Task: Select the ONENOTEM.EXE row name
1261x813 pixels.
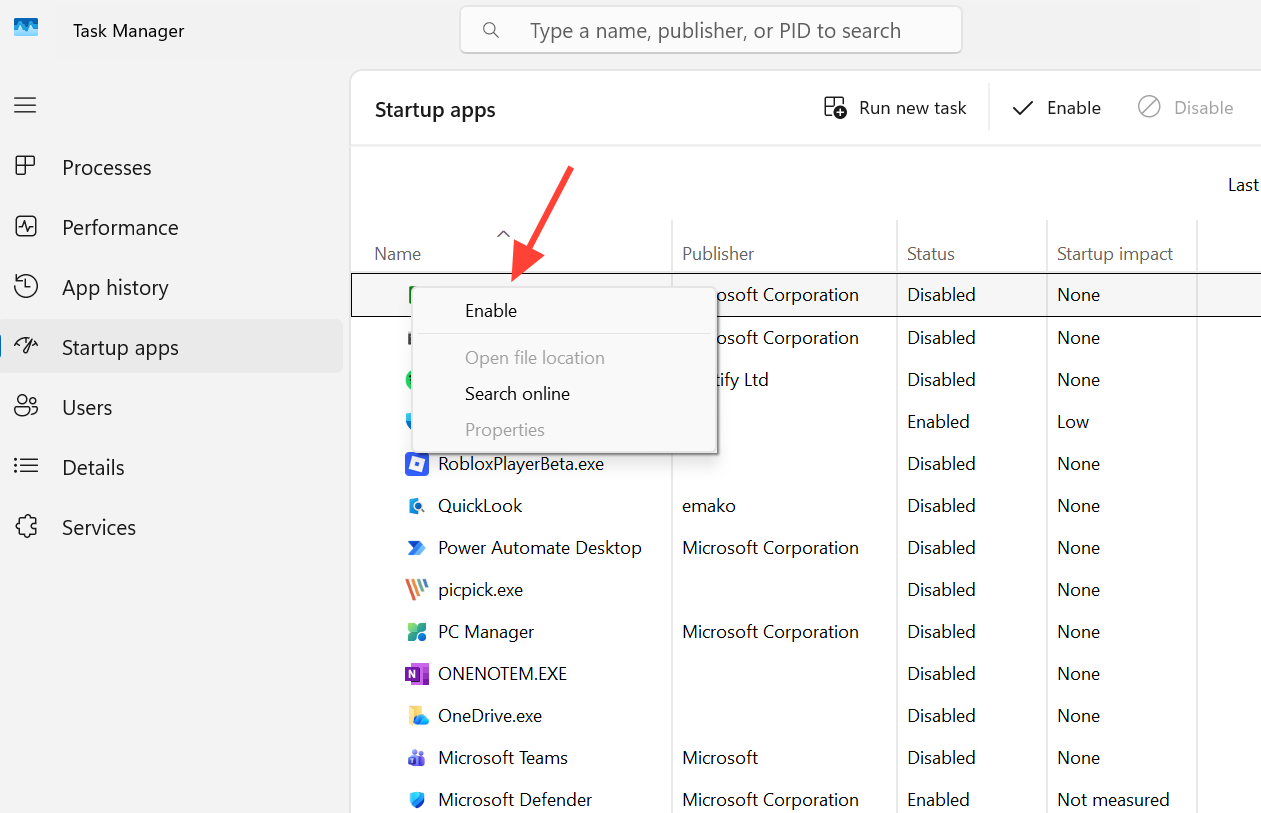Action: coord(503,674)
